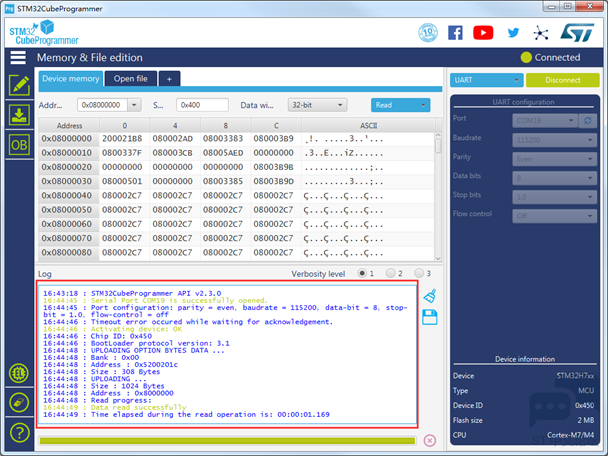Click the memory table scrollbar thumb

pyautogui.click(x=438, y=146)
